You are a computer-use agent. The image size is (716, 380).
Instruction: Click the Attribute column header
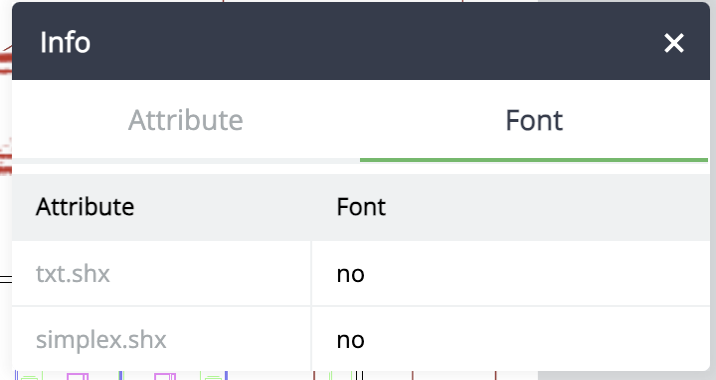[x=85, y=207]
